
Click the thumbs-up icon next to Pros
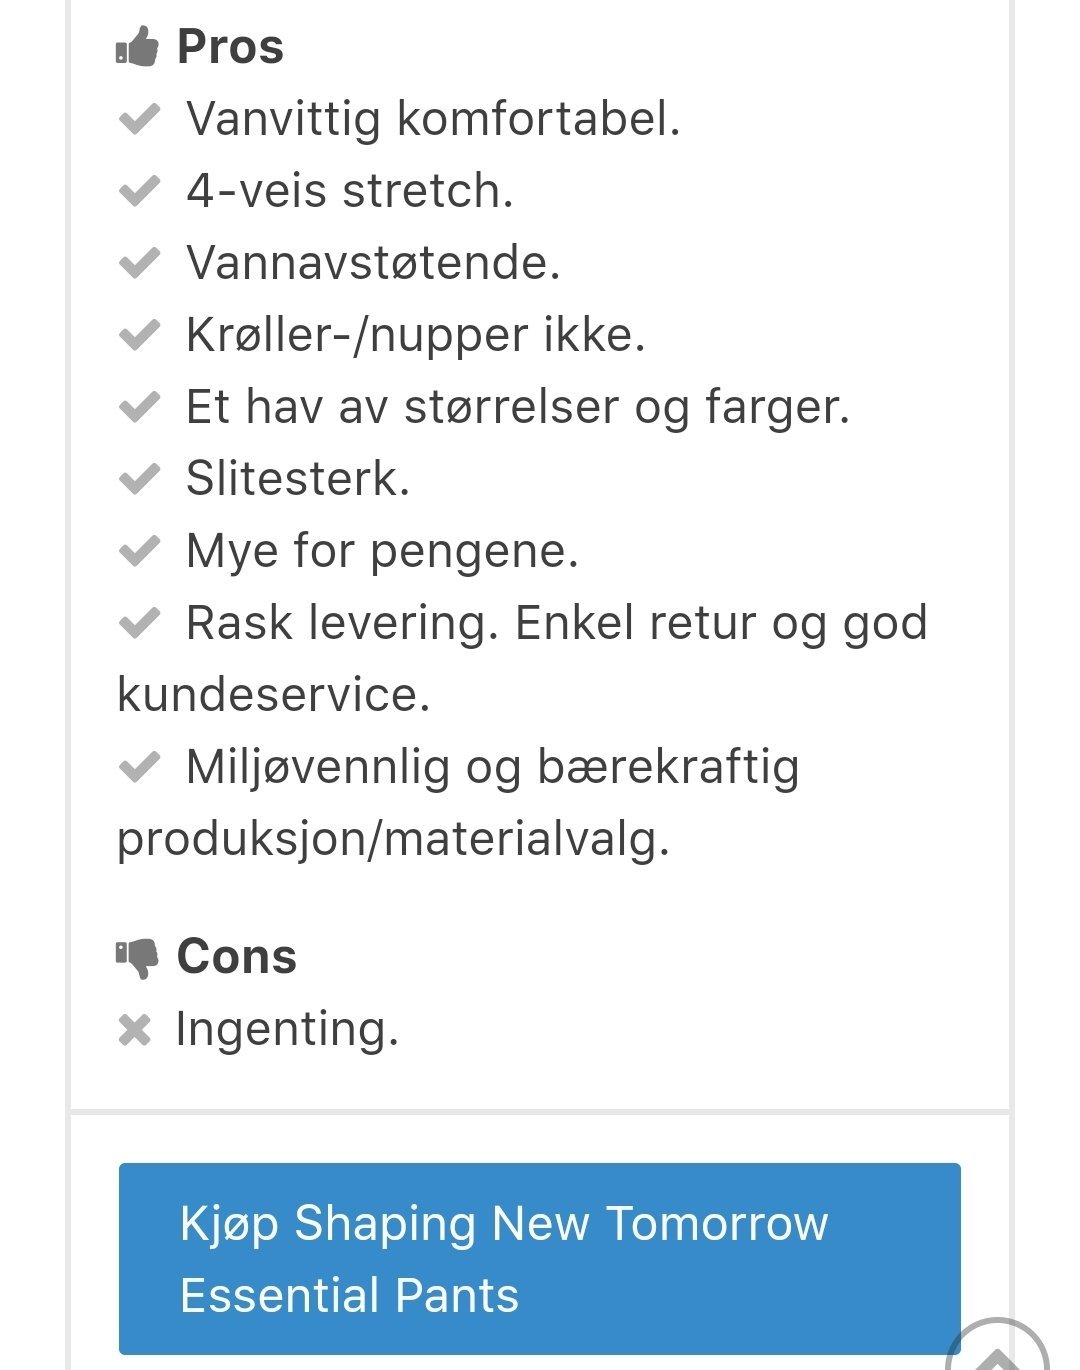coord(137,46)
